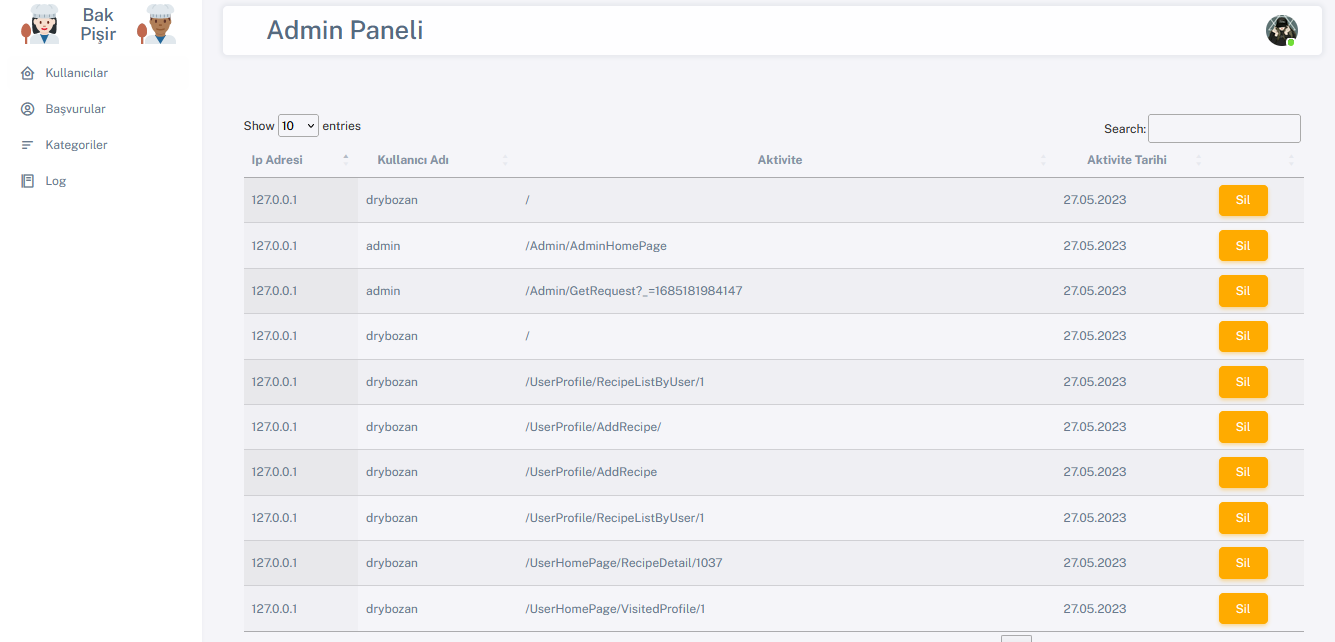
Task: Open the drybozan user link
Action: coord(391,199)
